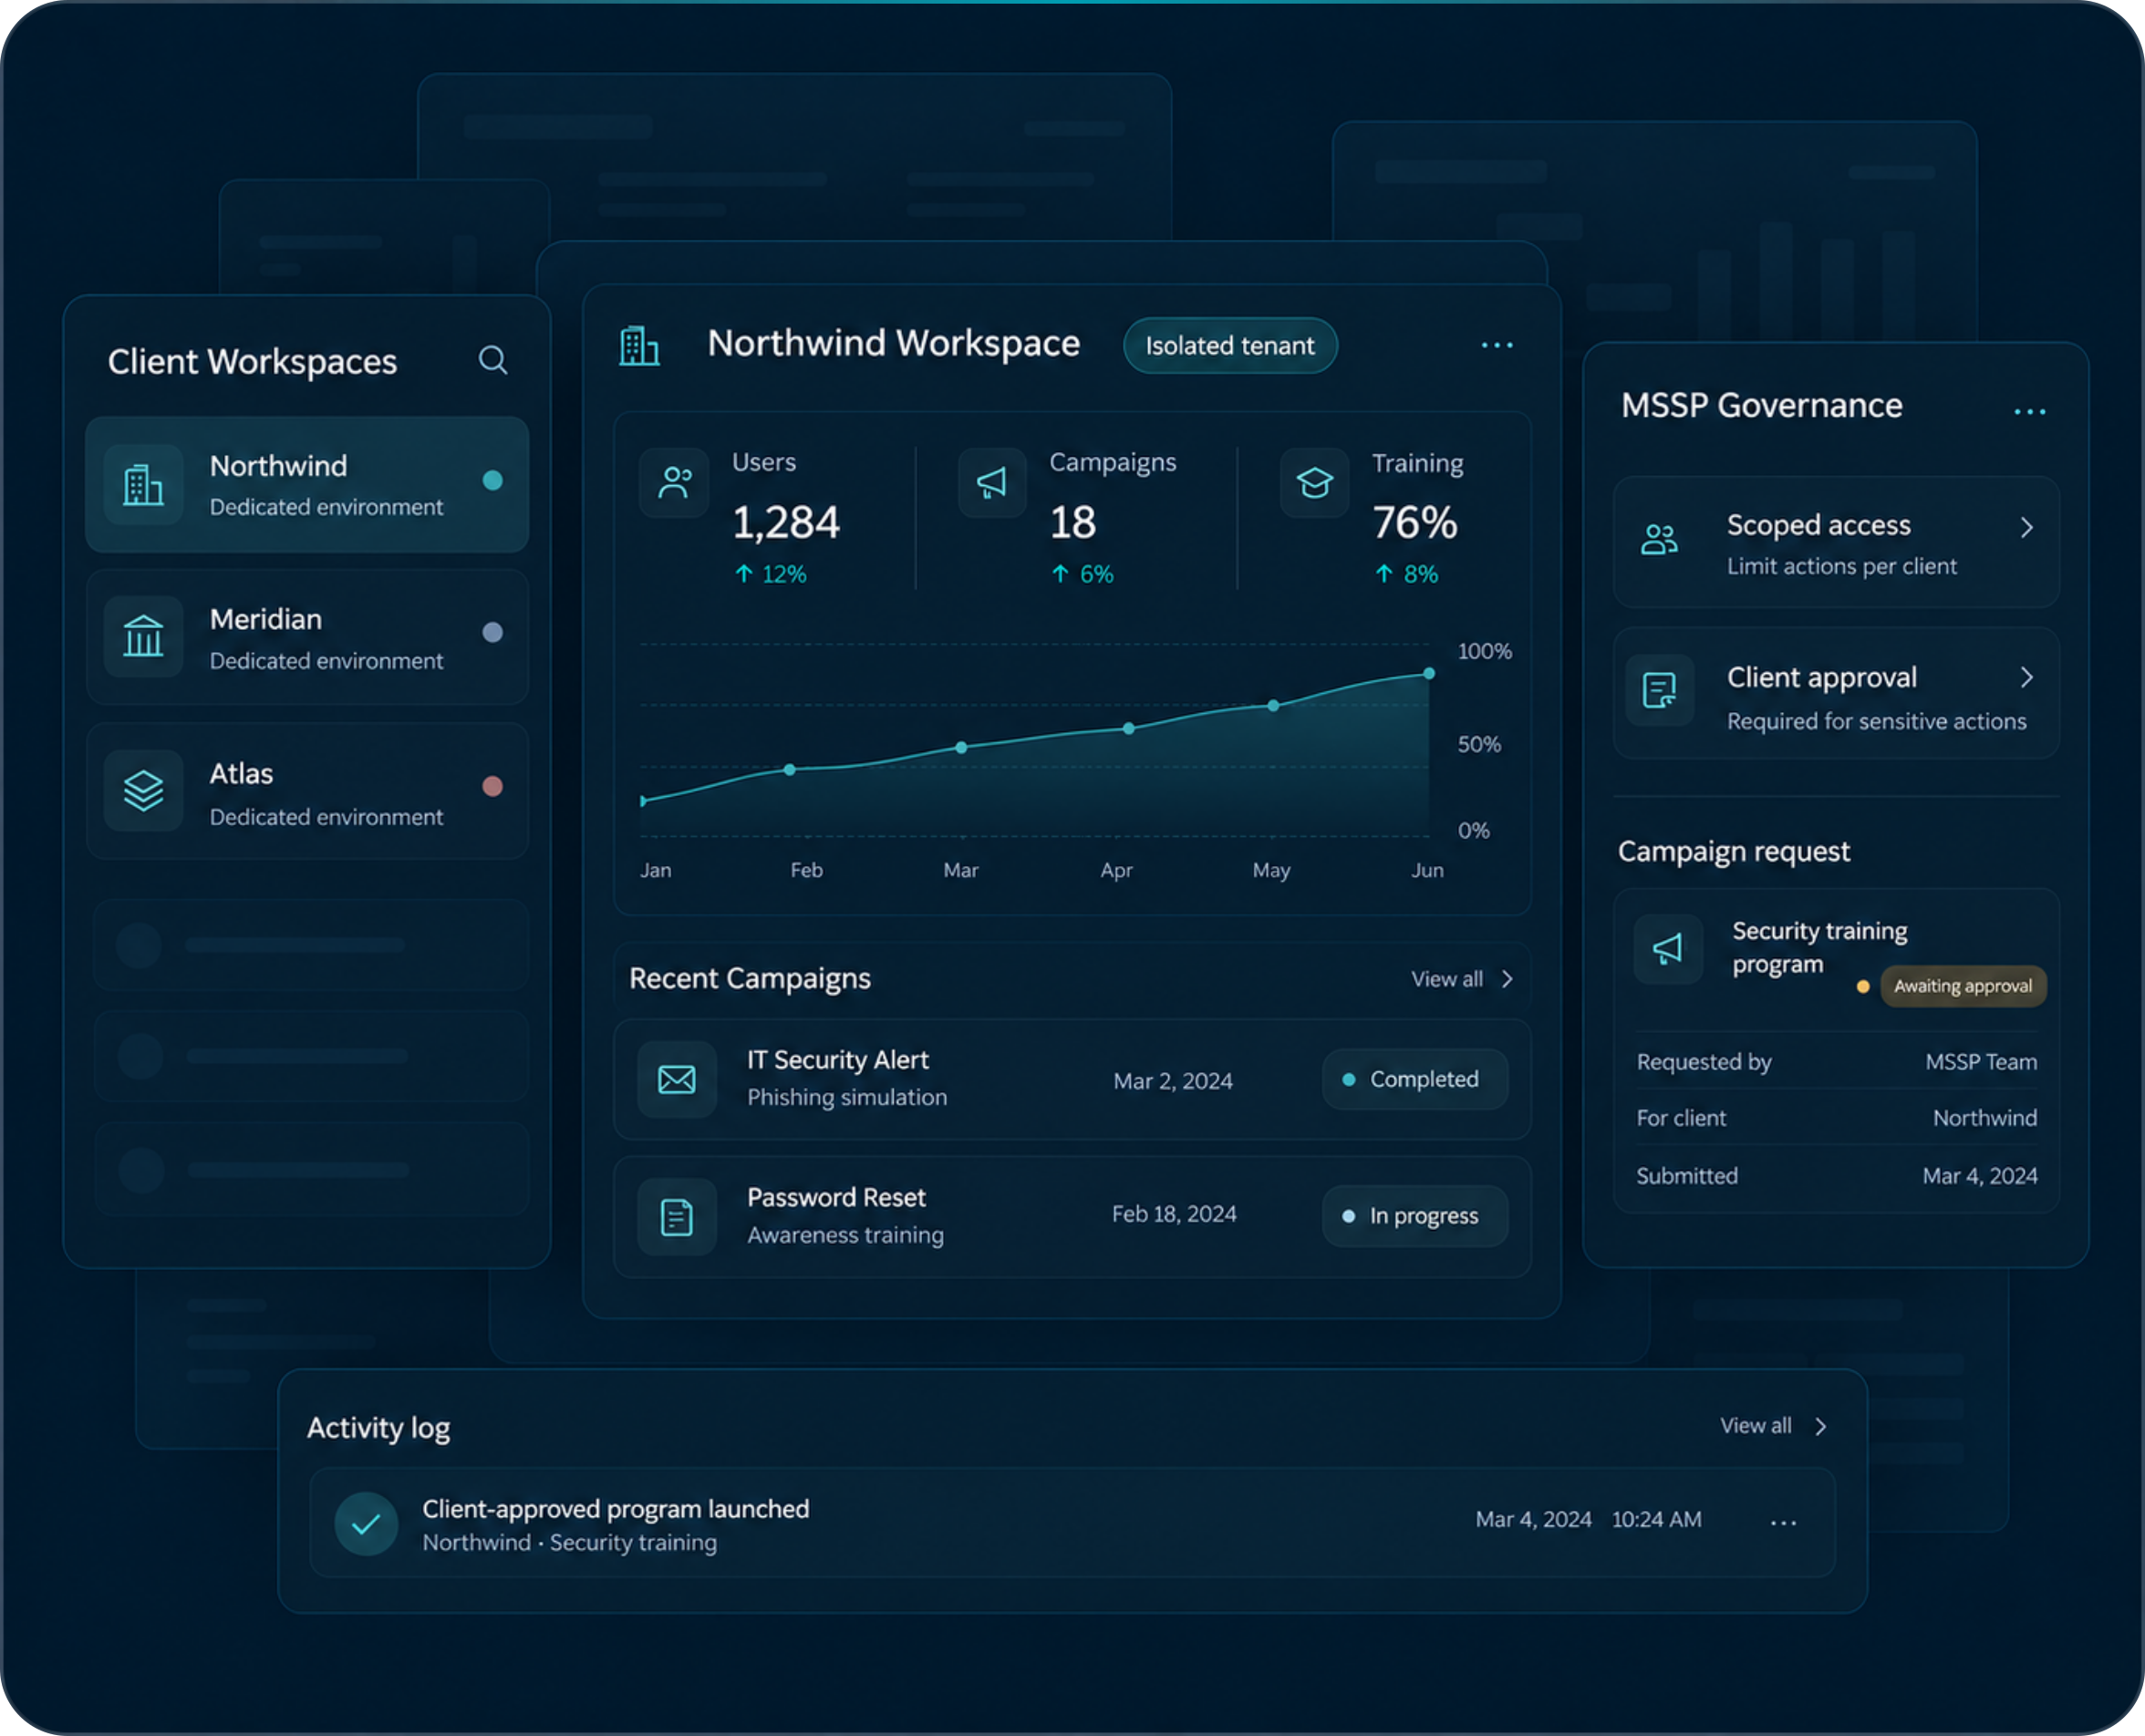Click the 8% training growth indicator
The width and height of the screenshot is (2145, 1736).
click(1407, 575)
